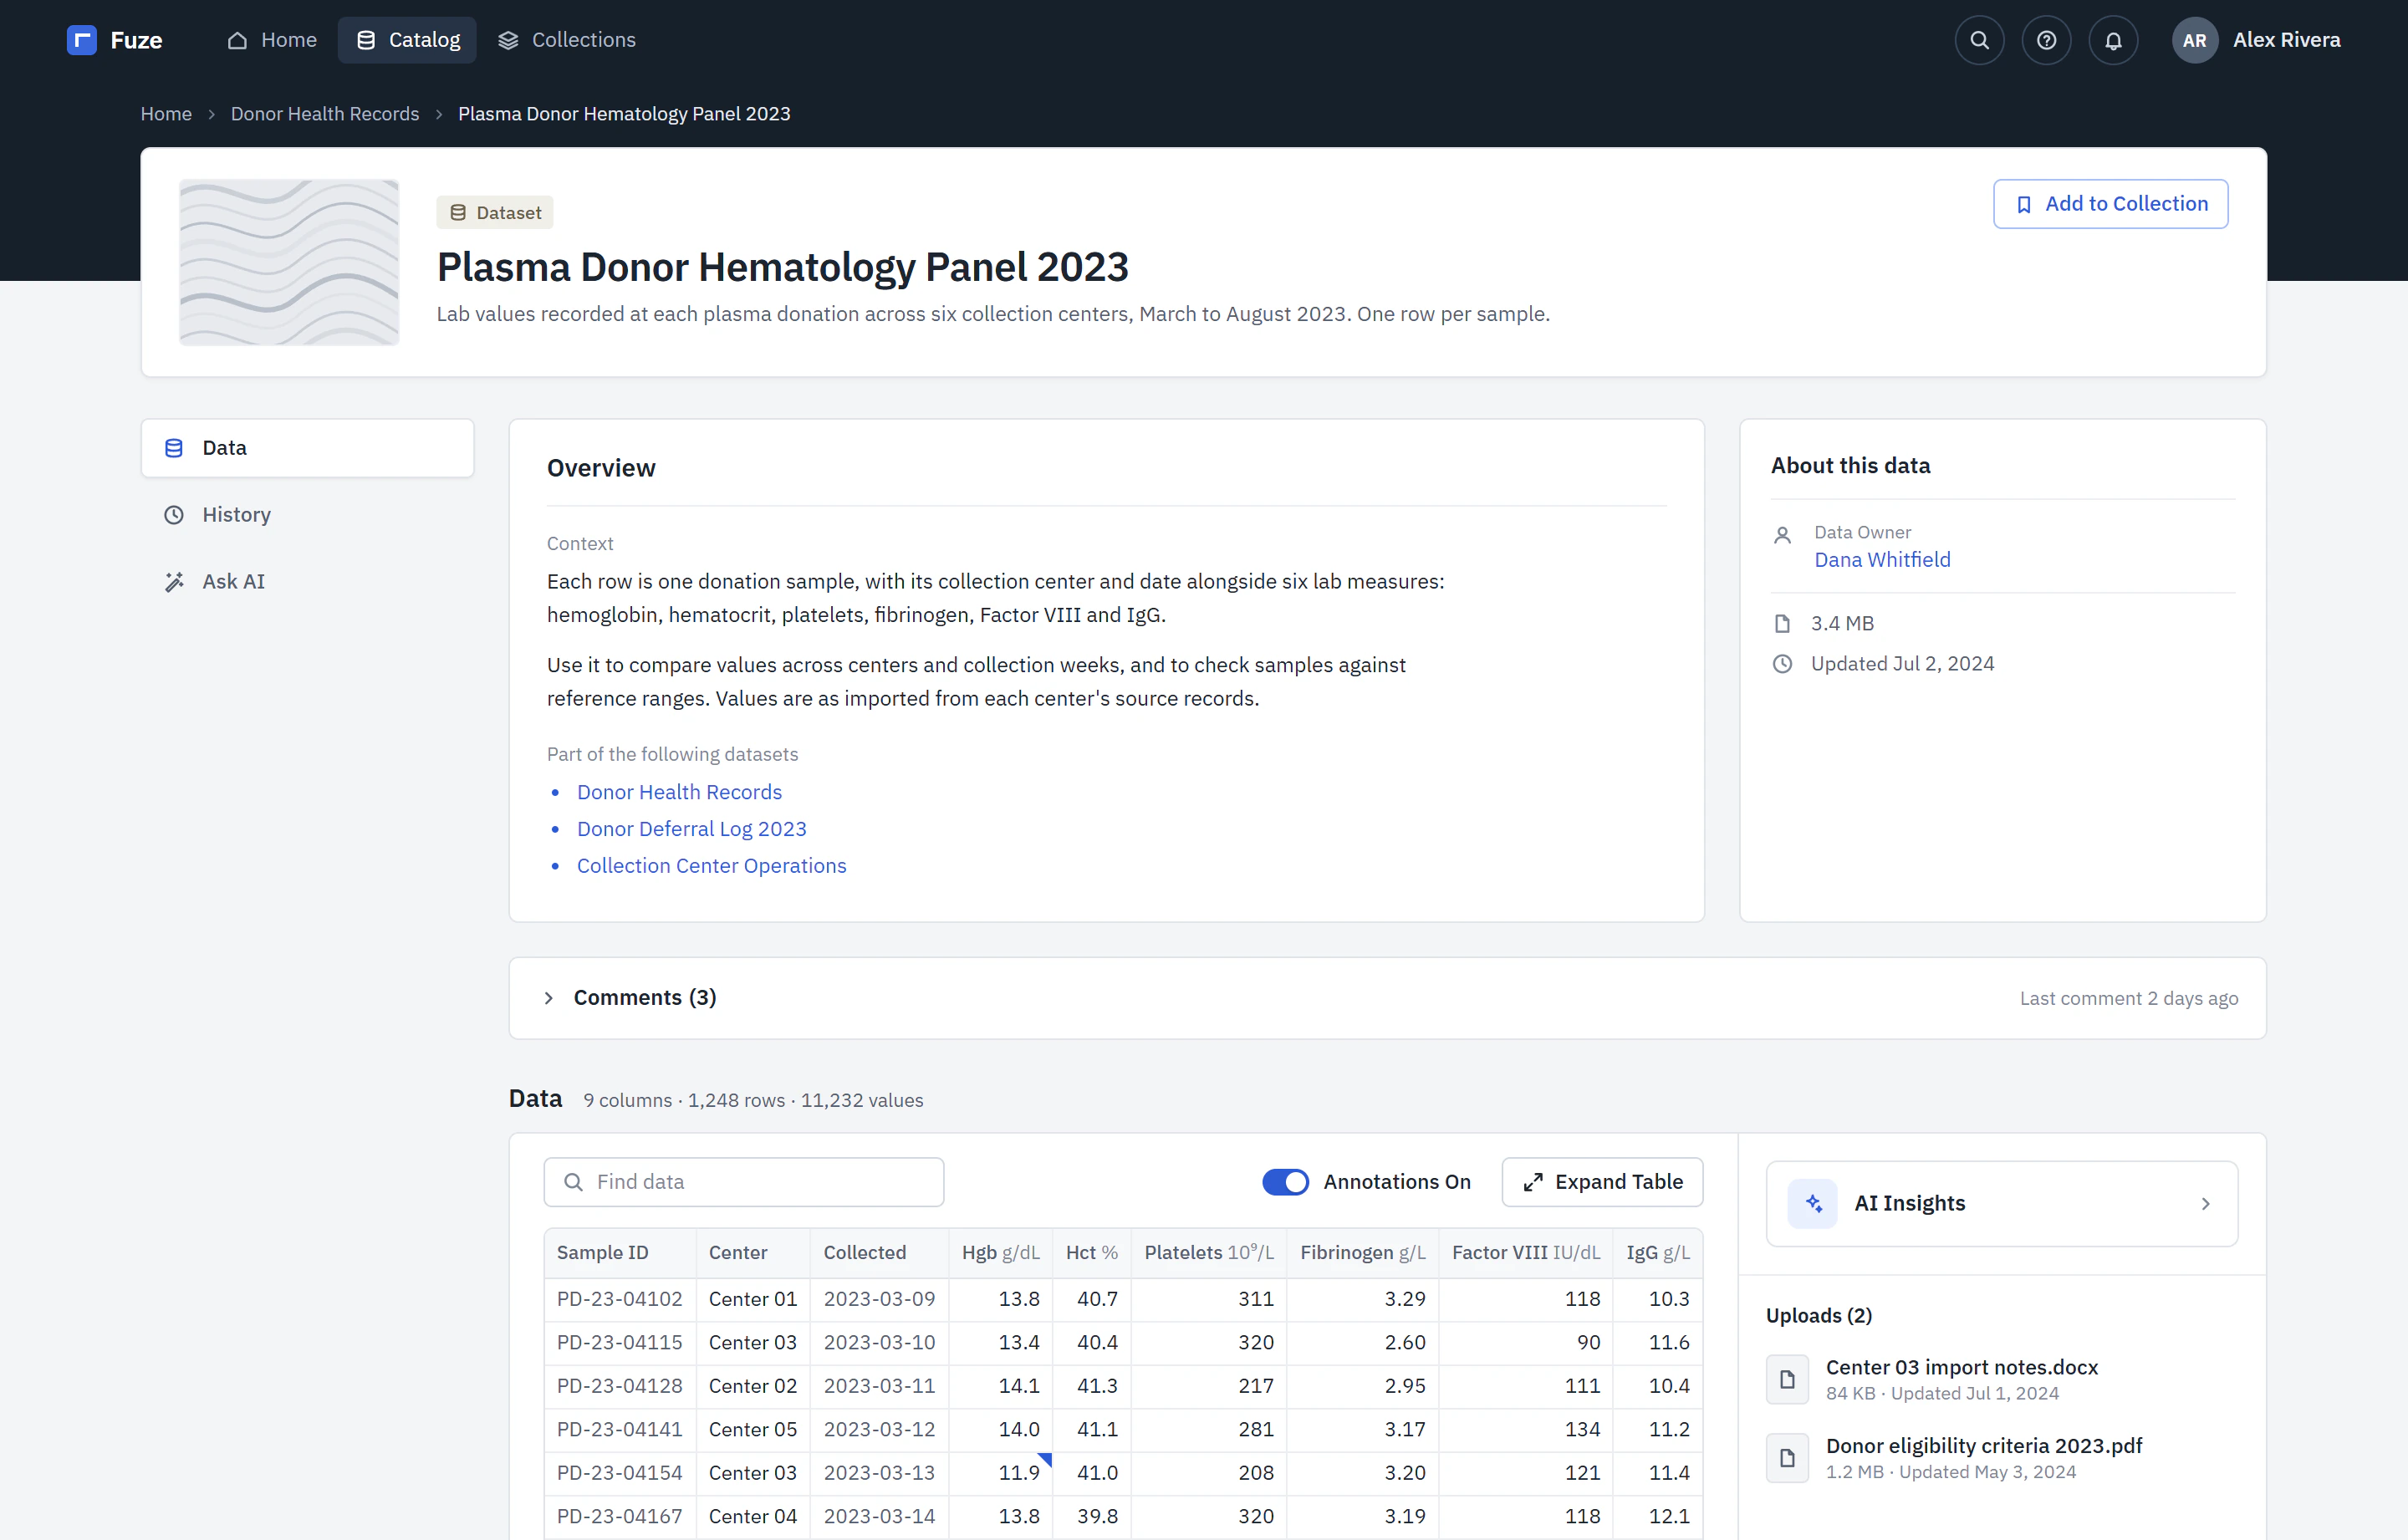Click the Platelets column header
This screenshot has height=1540, width=2408.
point(1209,1253)
